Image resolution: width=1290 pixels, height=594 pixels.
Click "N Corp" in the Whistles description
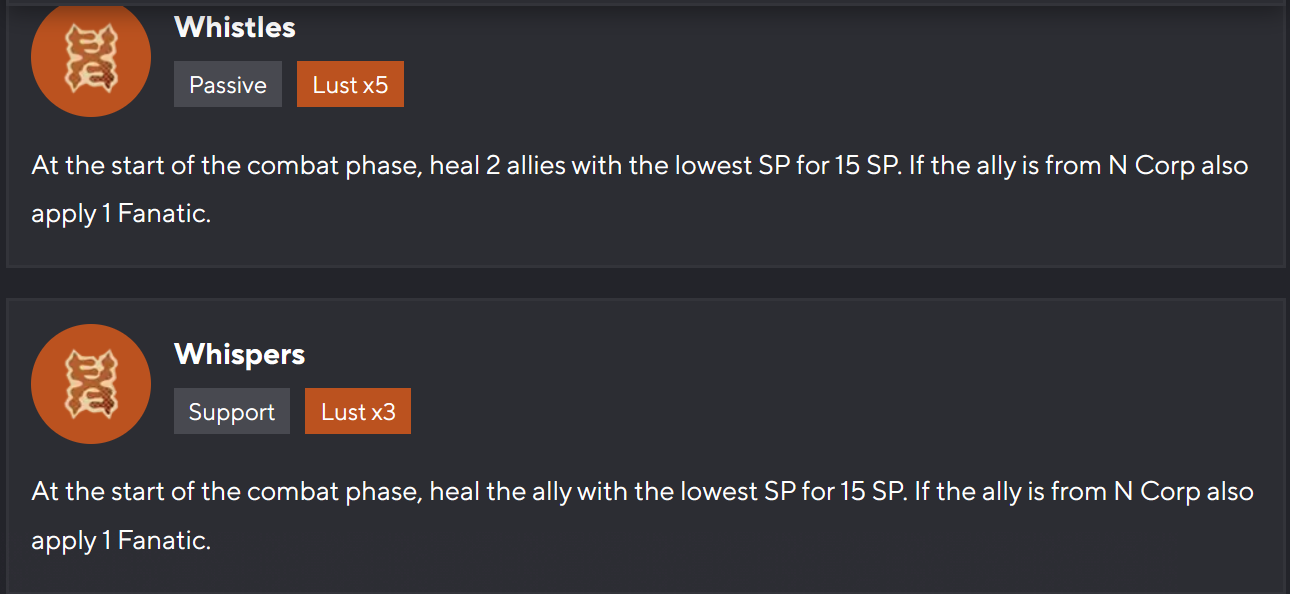(1152, 165)
